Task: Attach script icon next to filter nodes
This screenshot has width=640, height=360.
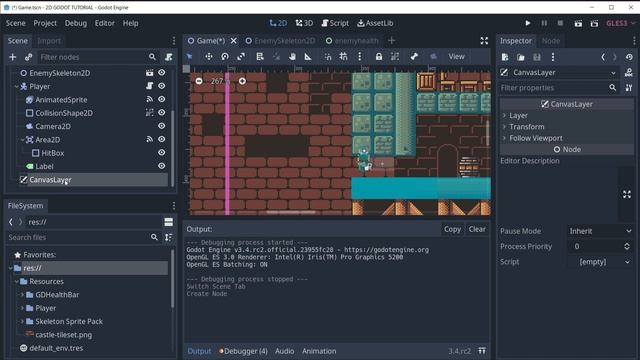Action: (x=169, y=57)
